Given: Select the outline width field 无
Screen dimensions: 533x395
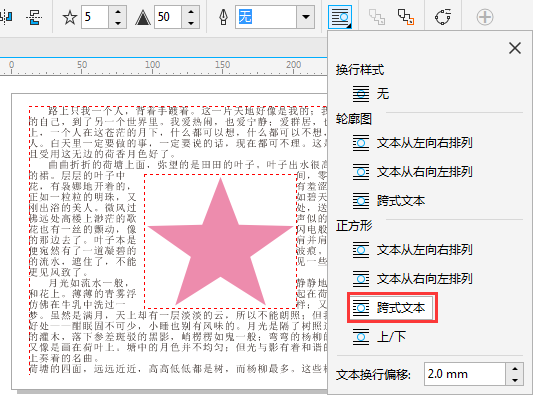Looking at the screenshot, I should click(266, 17).
